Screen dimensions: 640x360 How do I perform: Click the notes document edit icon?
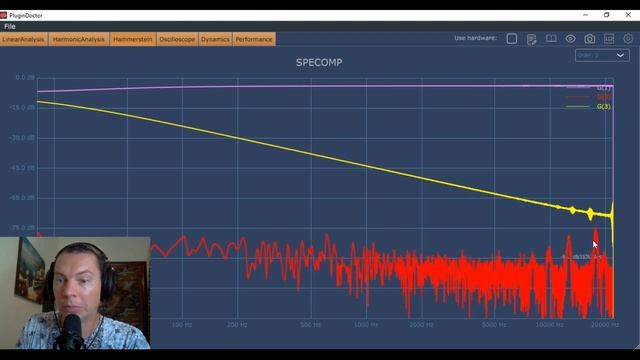pyautogui.click(x=531, y=39)
